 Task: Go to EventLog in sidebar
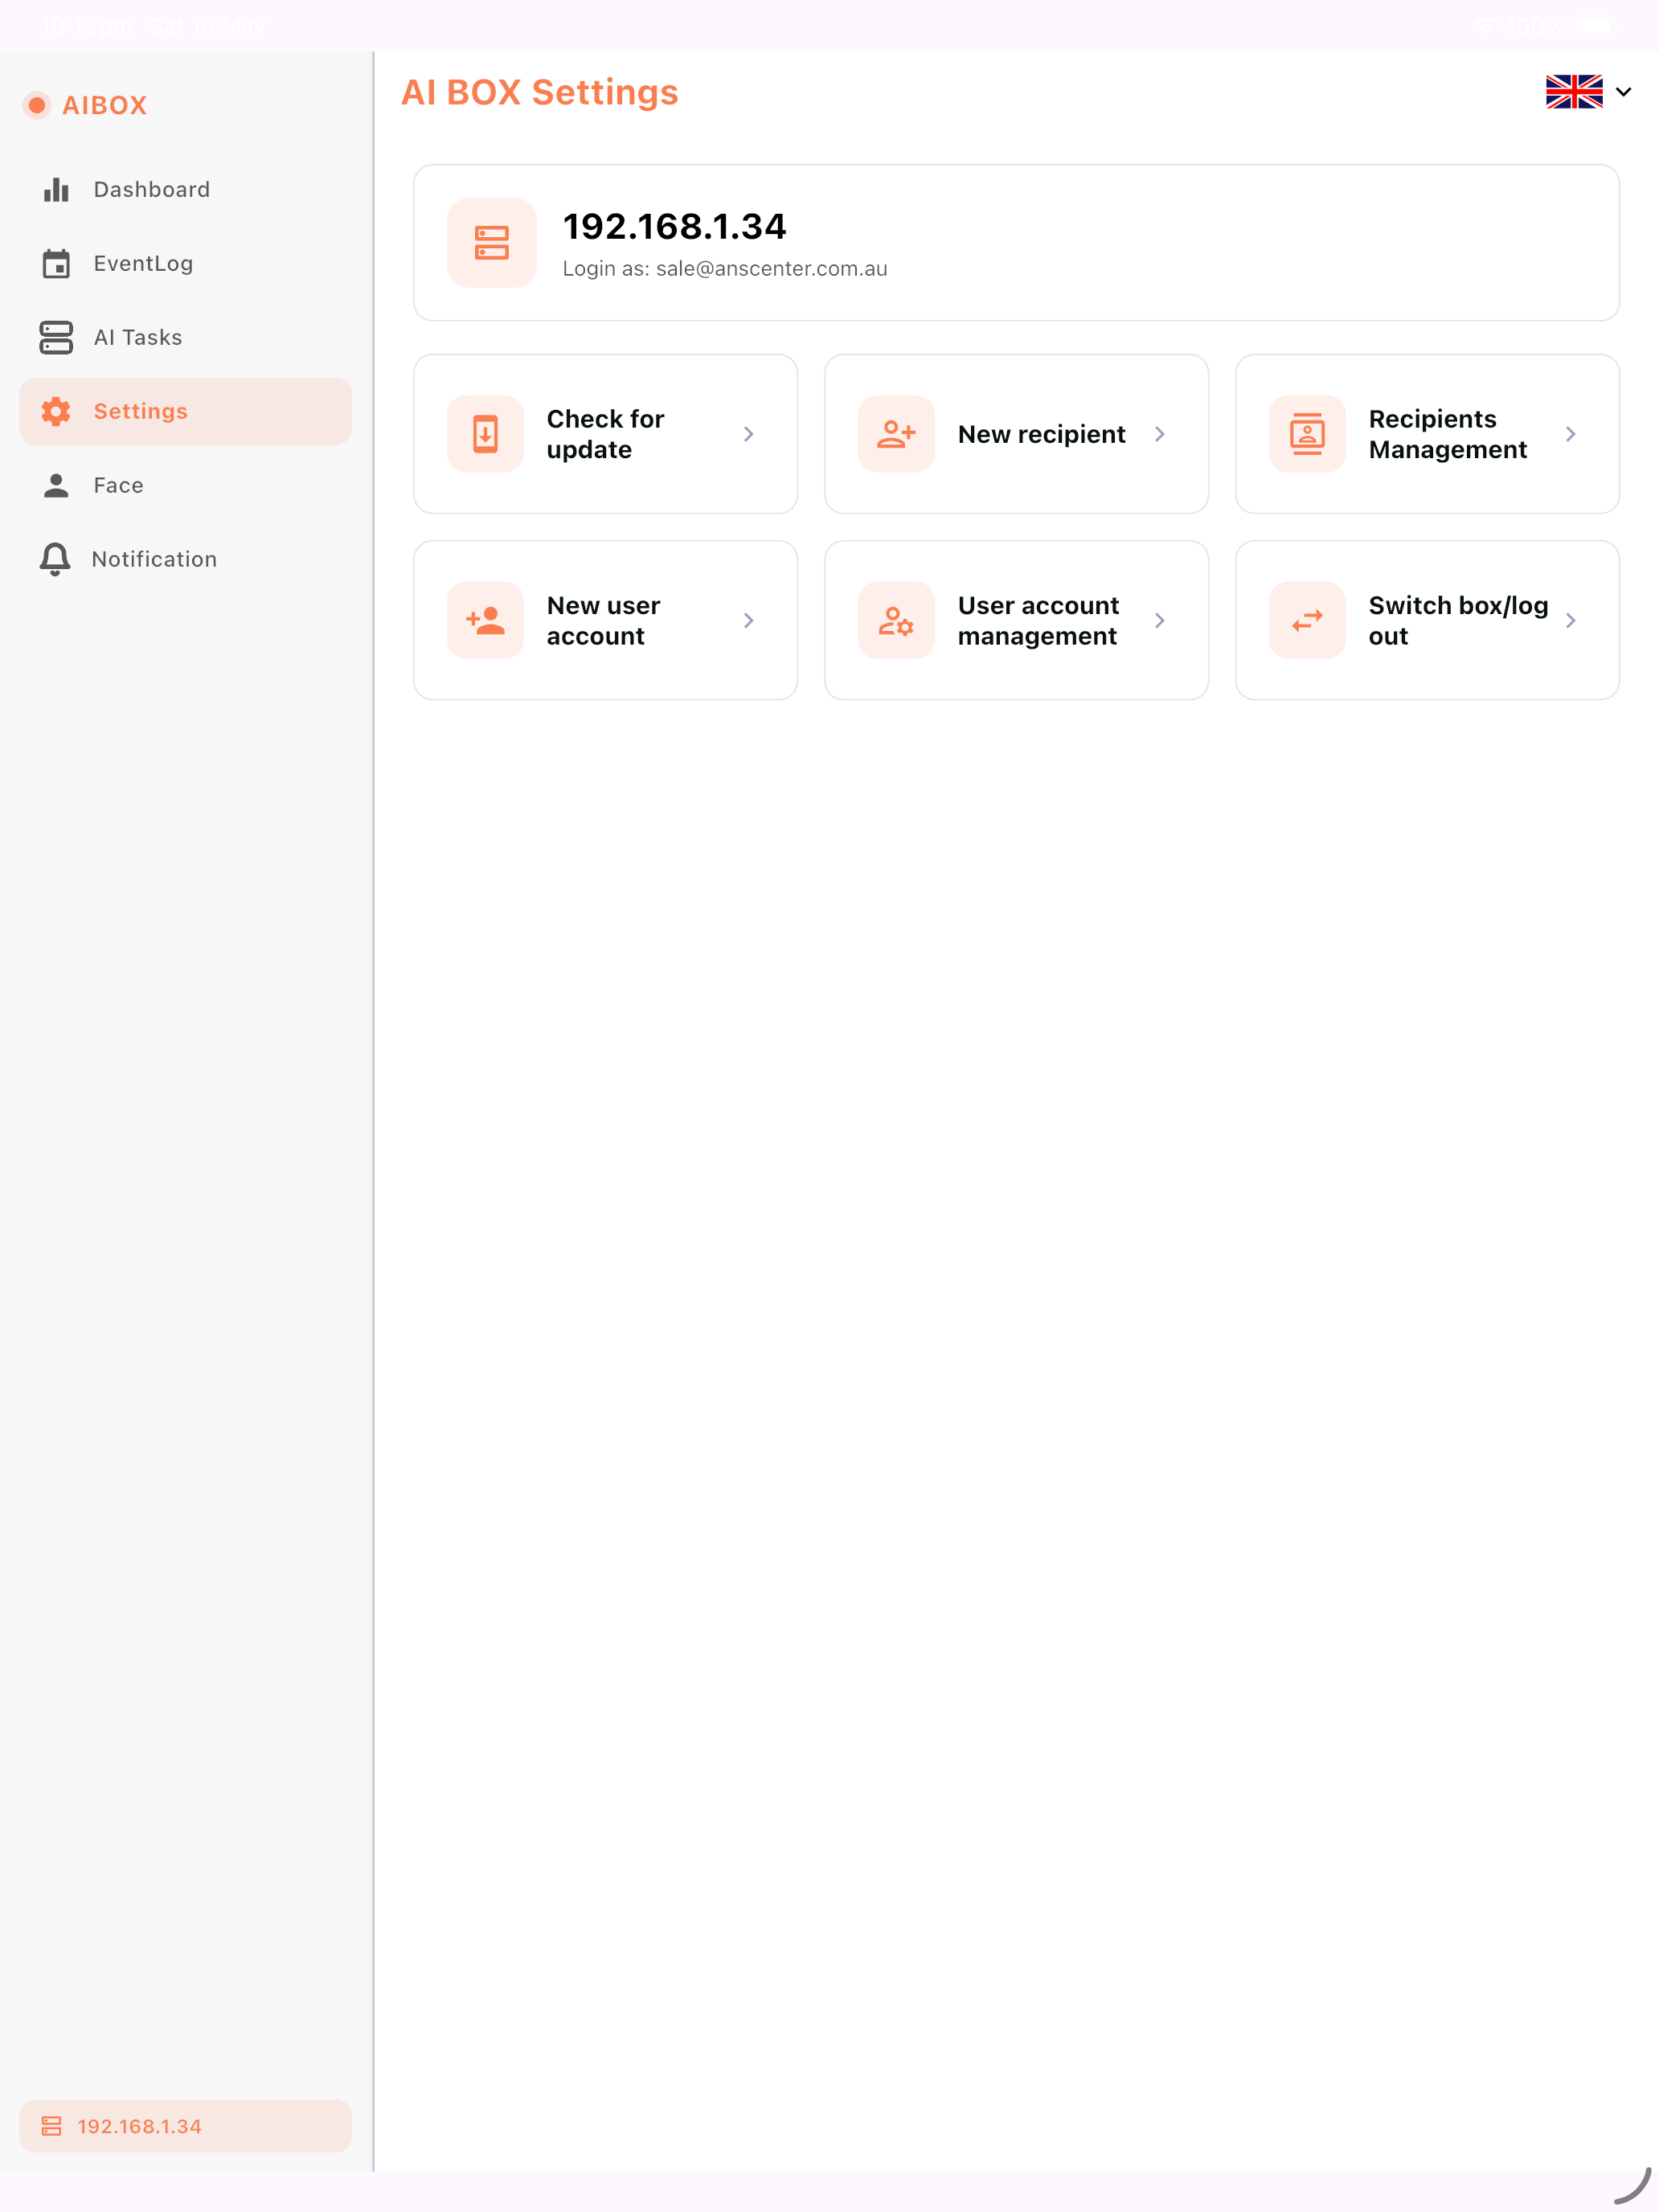[186, 264]
